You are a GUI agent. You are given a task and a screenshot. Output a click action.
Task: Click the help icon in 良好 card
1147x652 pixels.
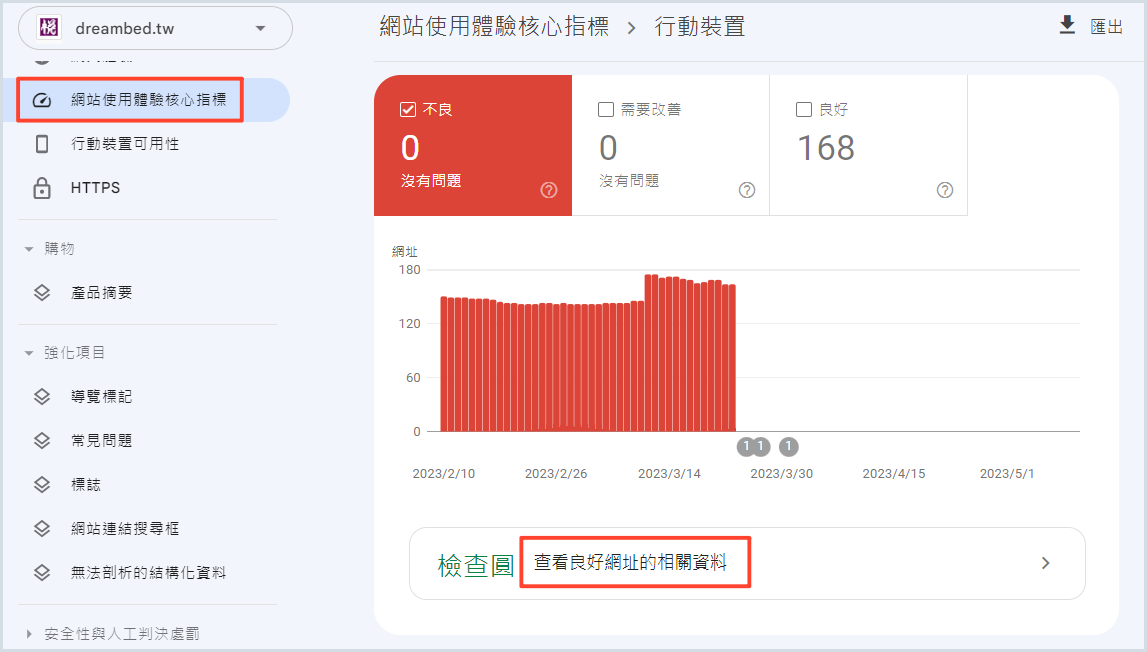pyautogui.click(x=944, y=190)
